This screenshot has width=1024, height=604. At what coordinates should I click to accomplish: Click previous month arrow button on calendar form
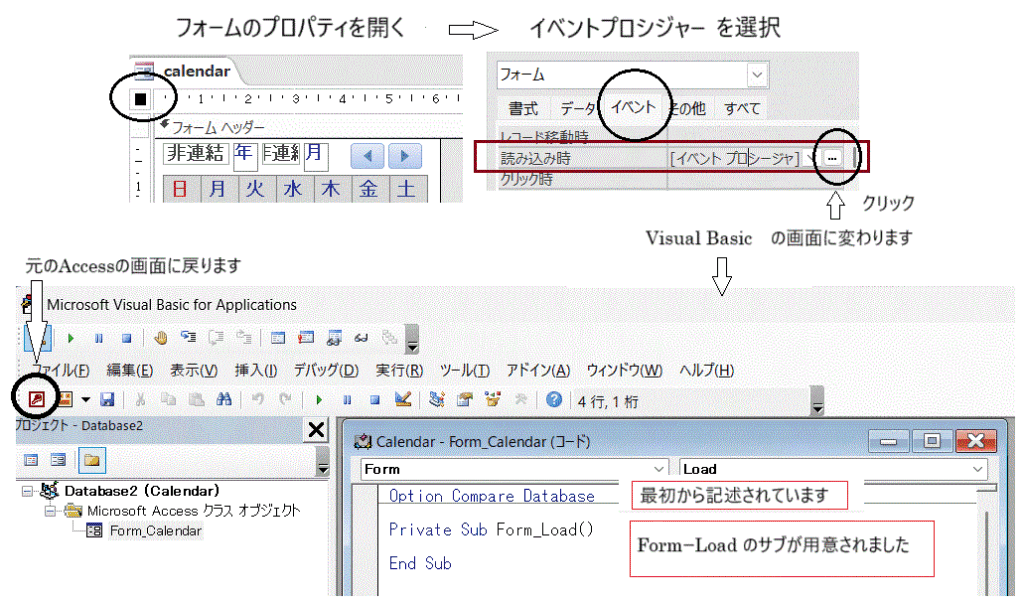coord(368,156)
